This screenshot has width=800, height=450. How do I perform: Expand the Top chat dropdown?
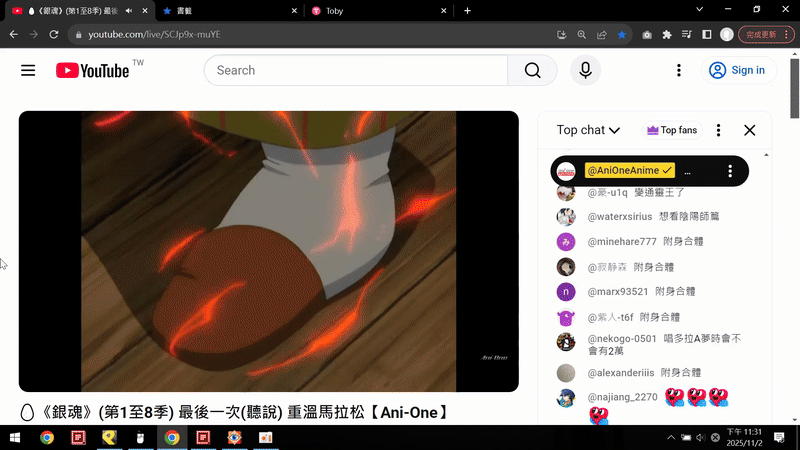(588, 130)
